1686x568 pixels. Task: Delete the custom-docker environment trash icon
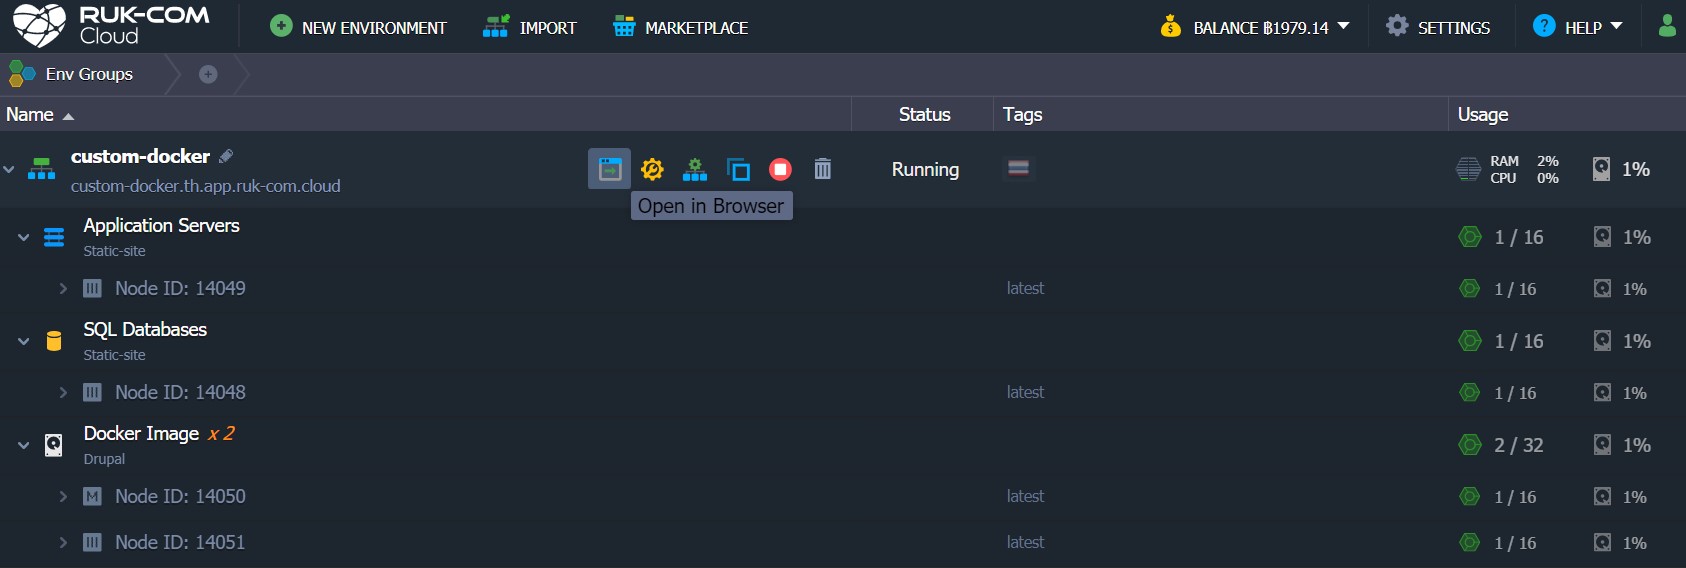822,169
